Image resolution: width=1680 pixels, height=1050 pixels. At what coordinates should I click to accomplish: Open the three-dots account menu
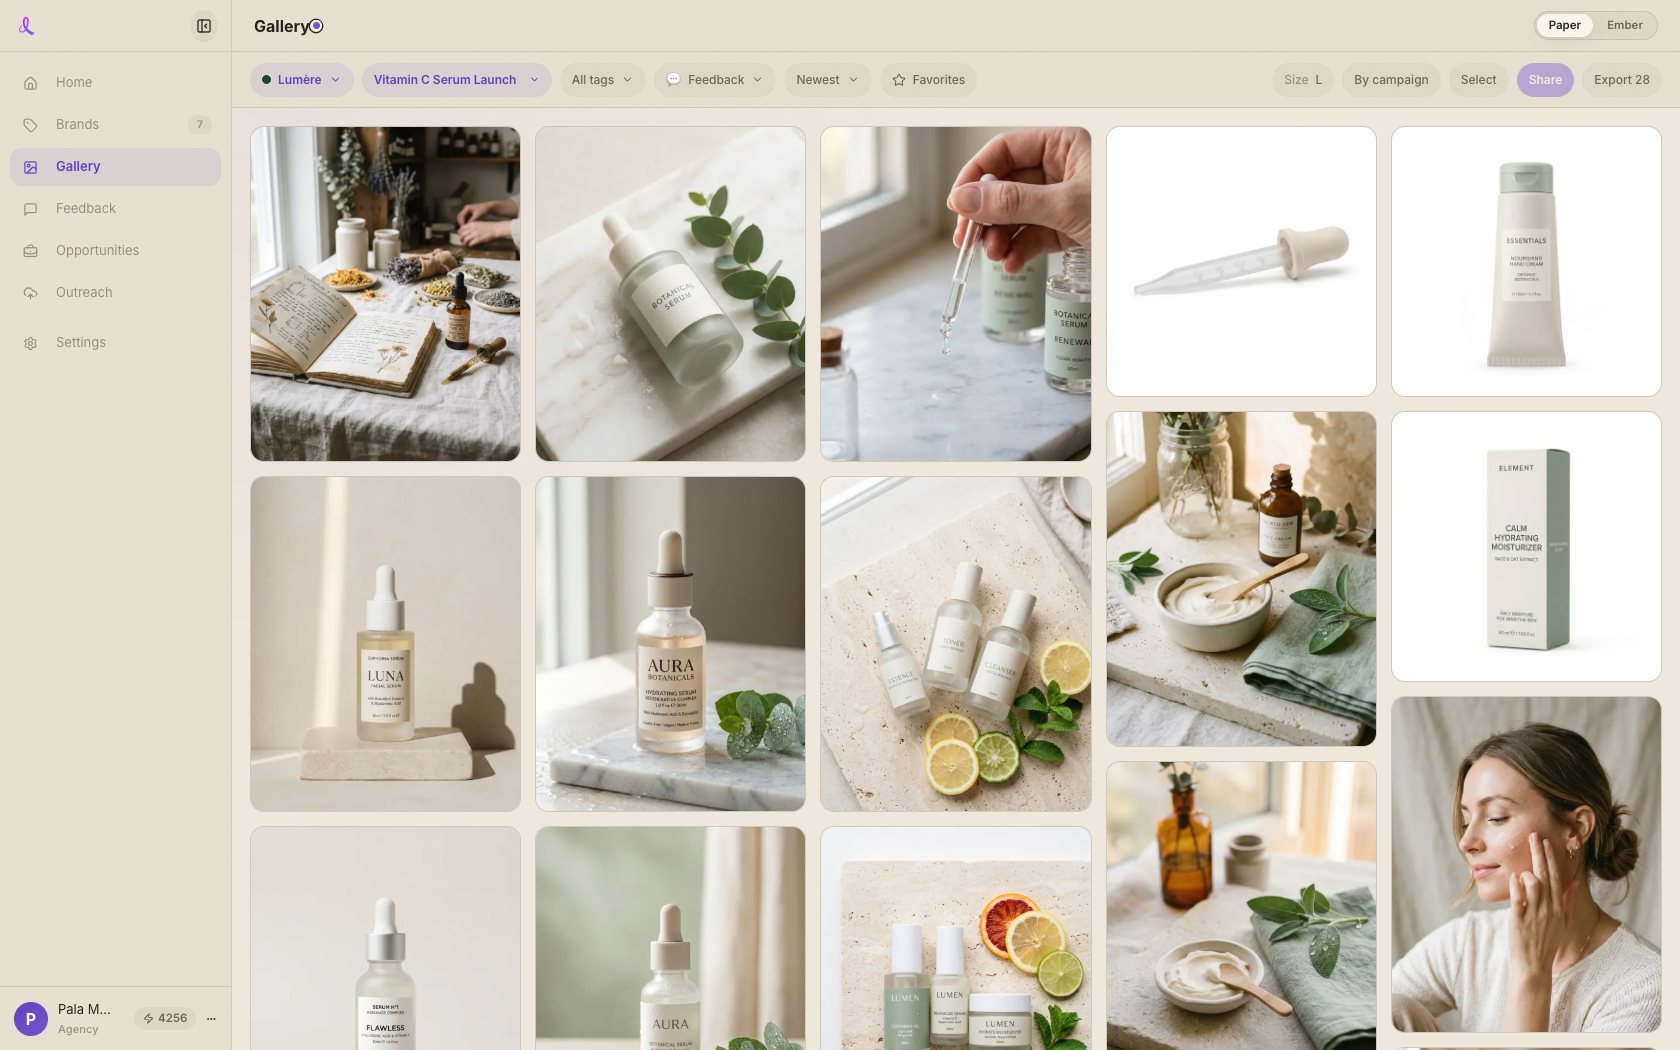pyautogui.click(x=211, y=1019)
